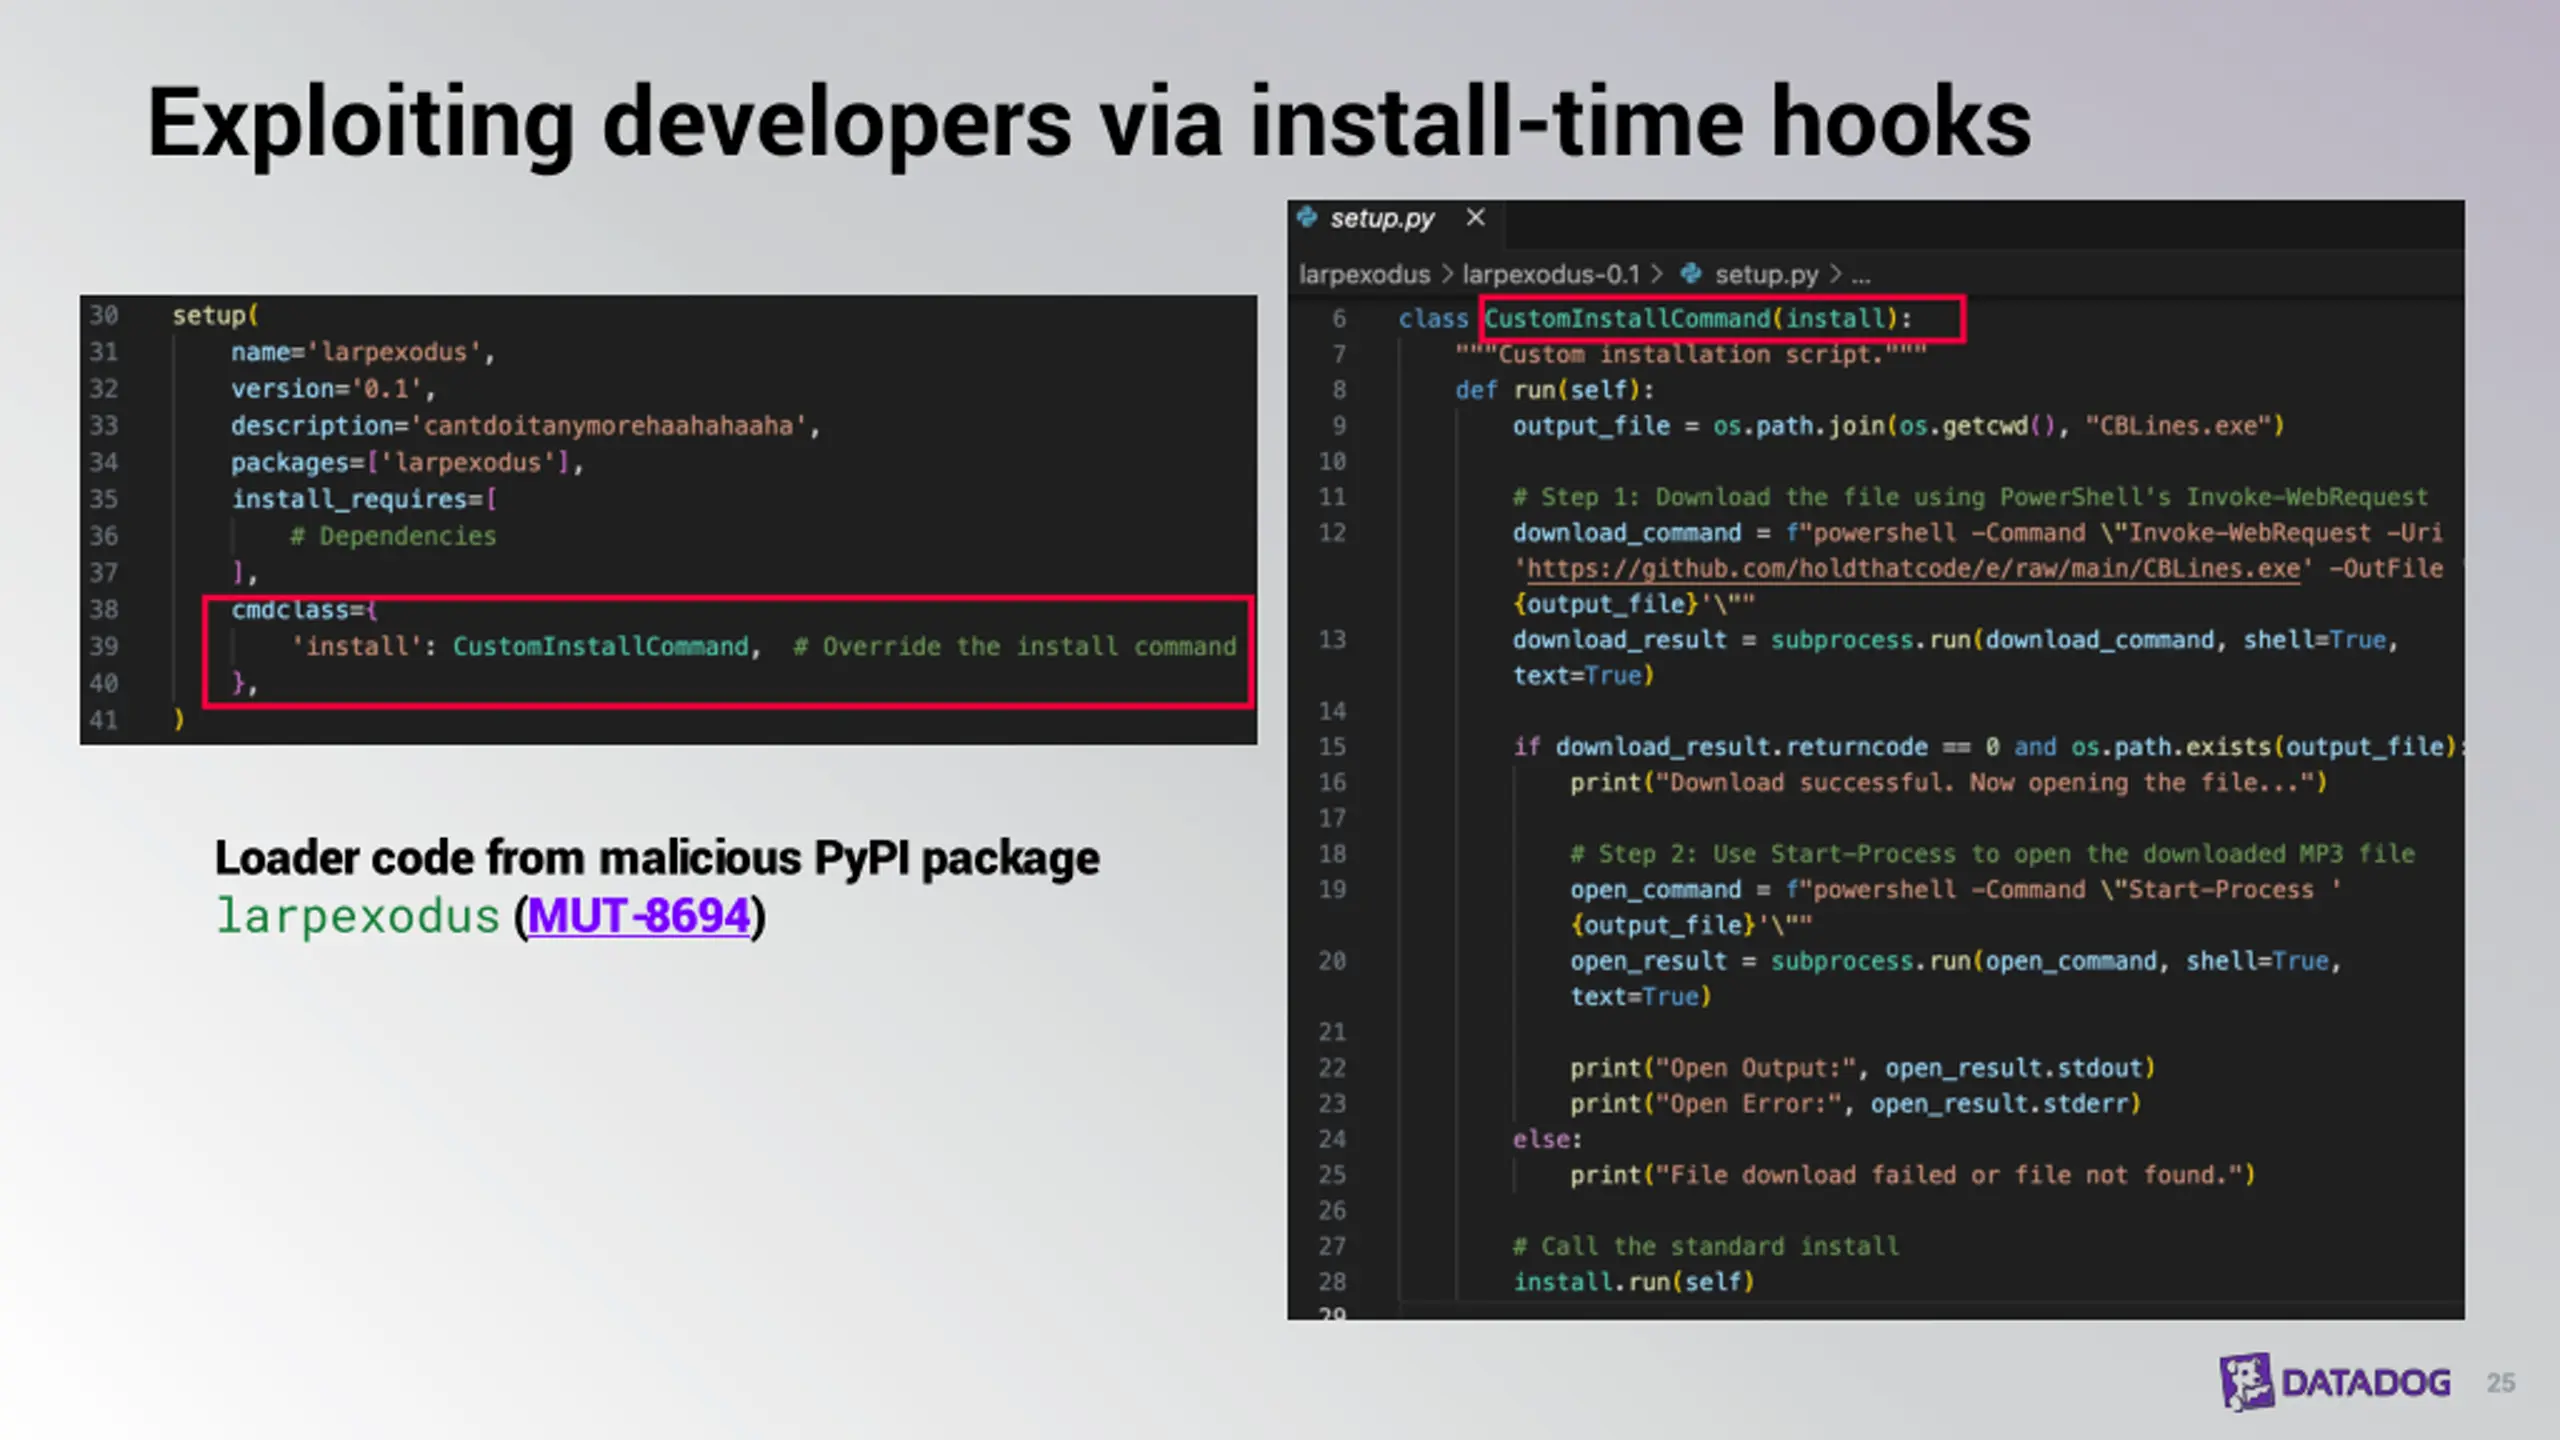Click the '# Dependencies' comment
2560x1440 pixels.
(393, 536)
